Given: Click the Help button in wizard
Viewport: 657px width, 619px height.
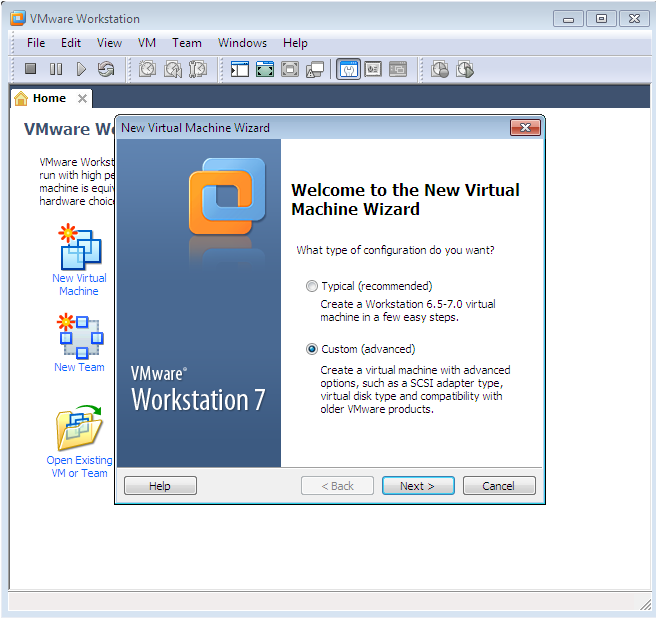Looking at the screenshot, I should [x=160, y=486].
